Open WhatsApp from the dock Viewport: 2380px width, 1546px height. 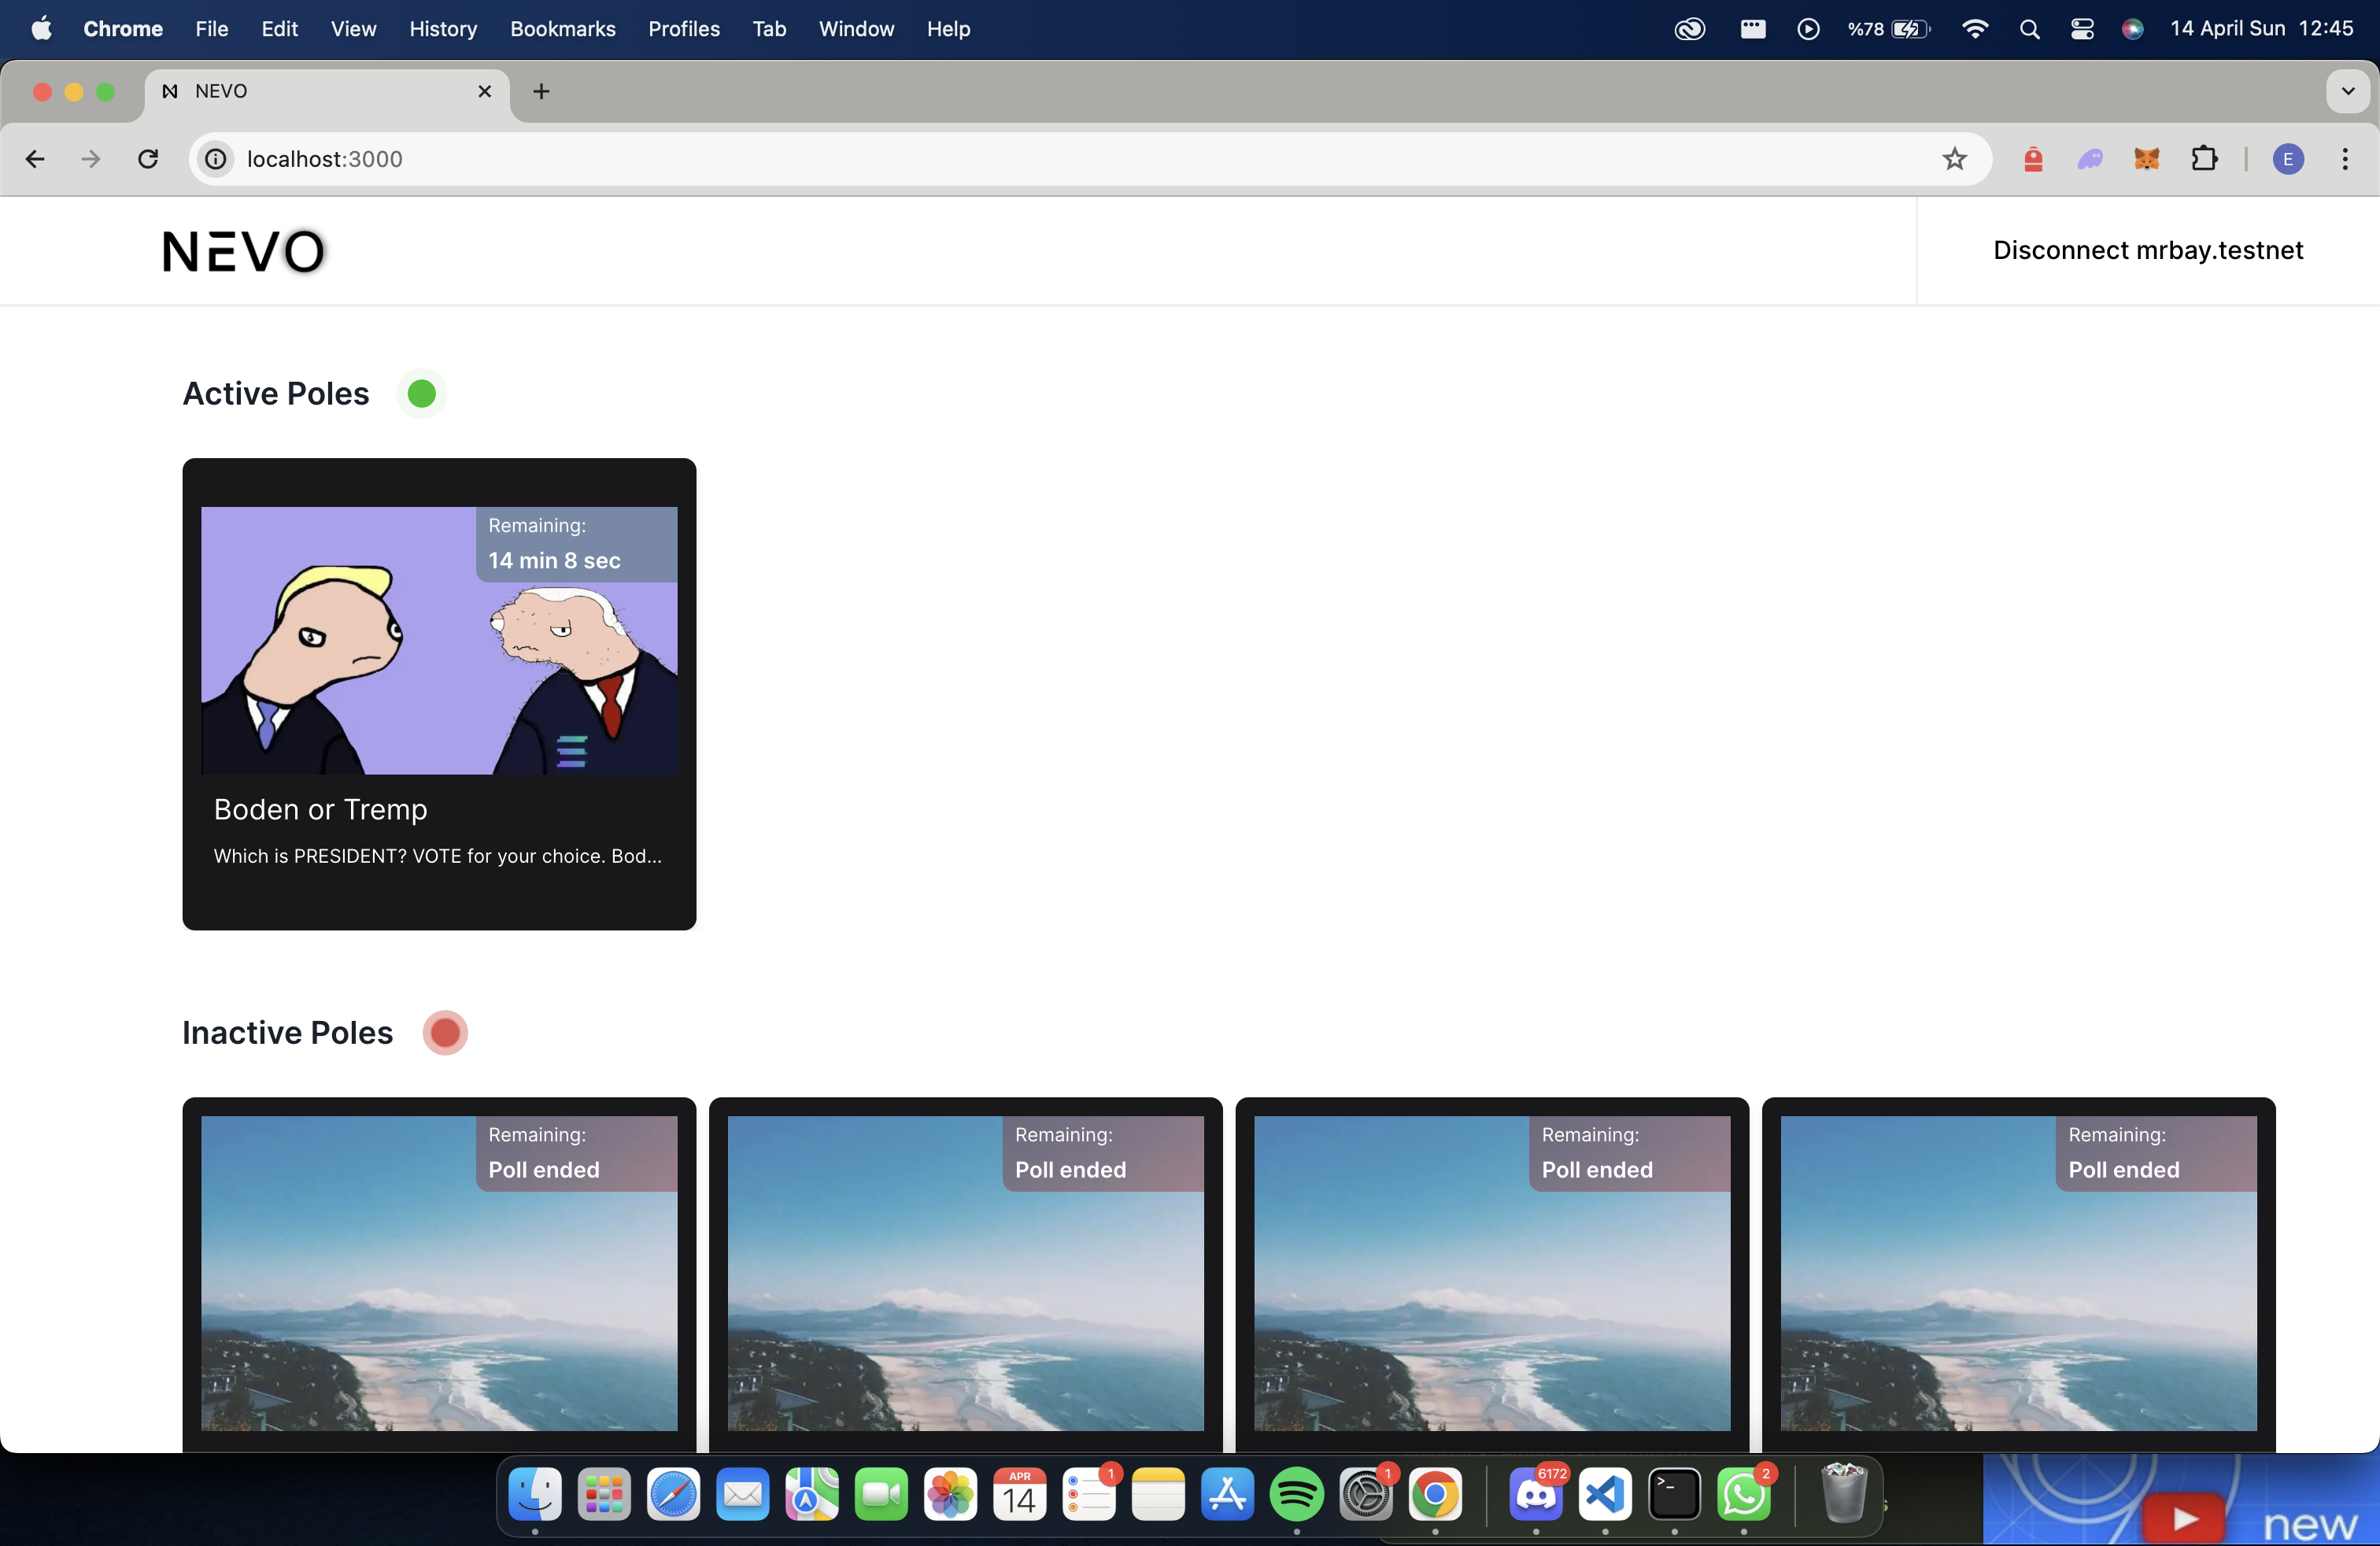(x=1744, y=1495)
